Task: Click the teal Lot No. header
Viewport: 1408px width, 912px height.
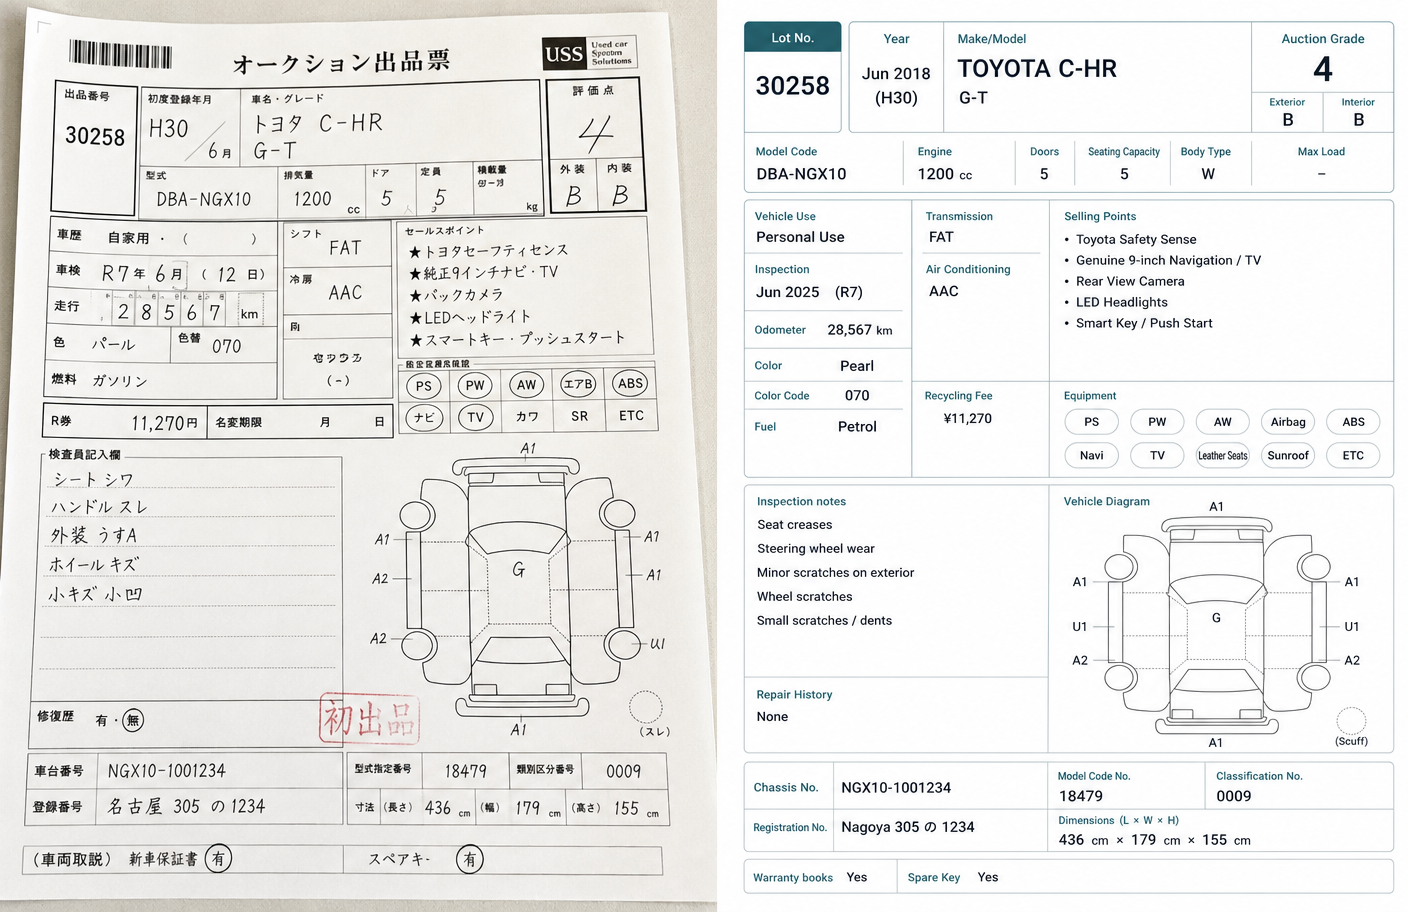Action: (792, 38)
